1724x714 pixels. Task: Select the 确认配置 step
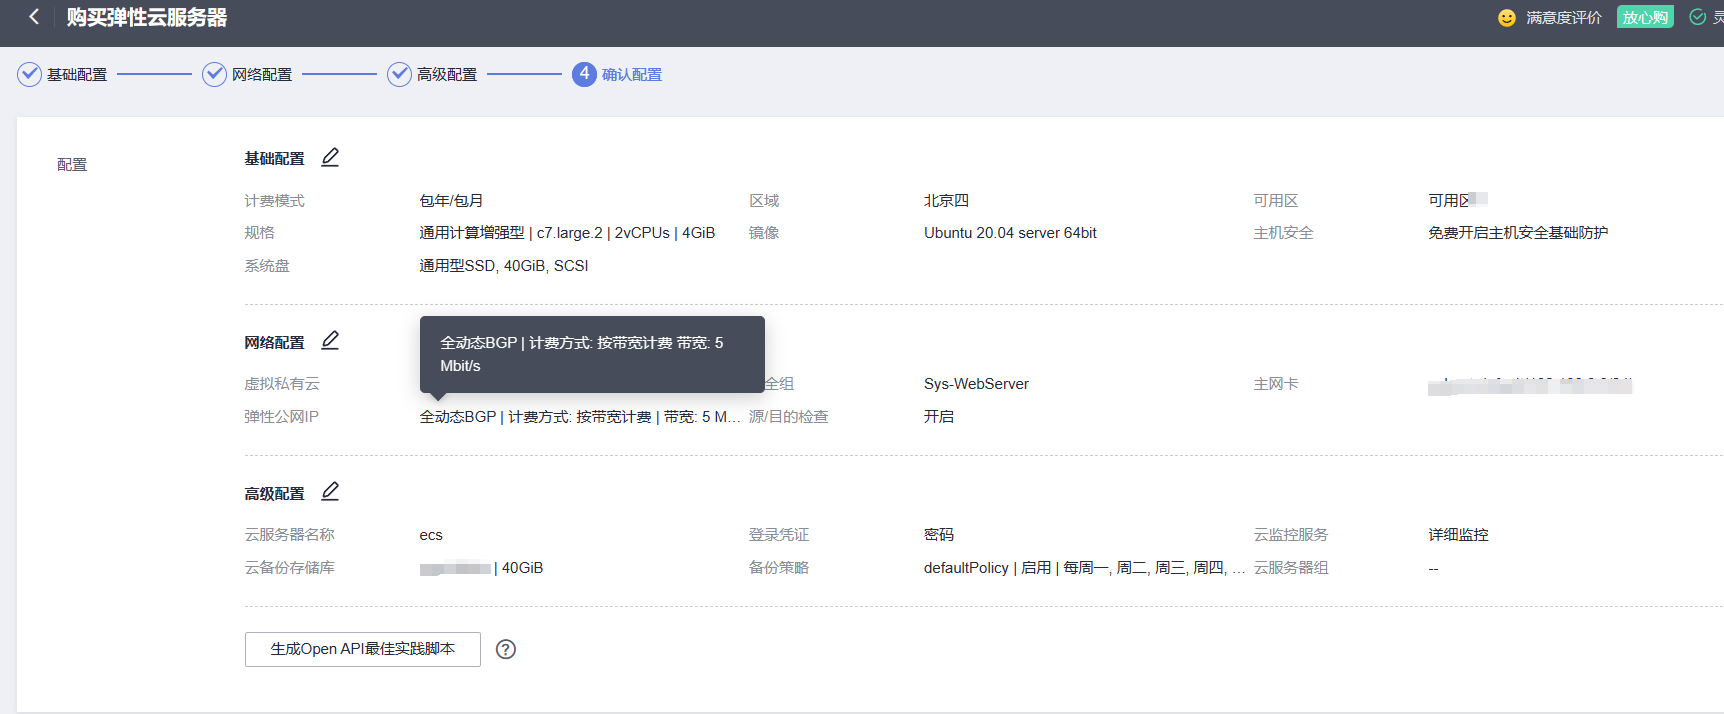pos(632,75)
